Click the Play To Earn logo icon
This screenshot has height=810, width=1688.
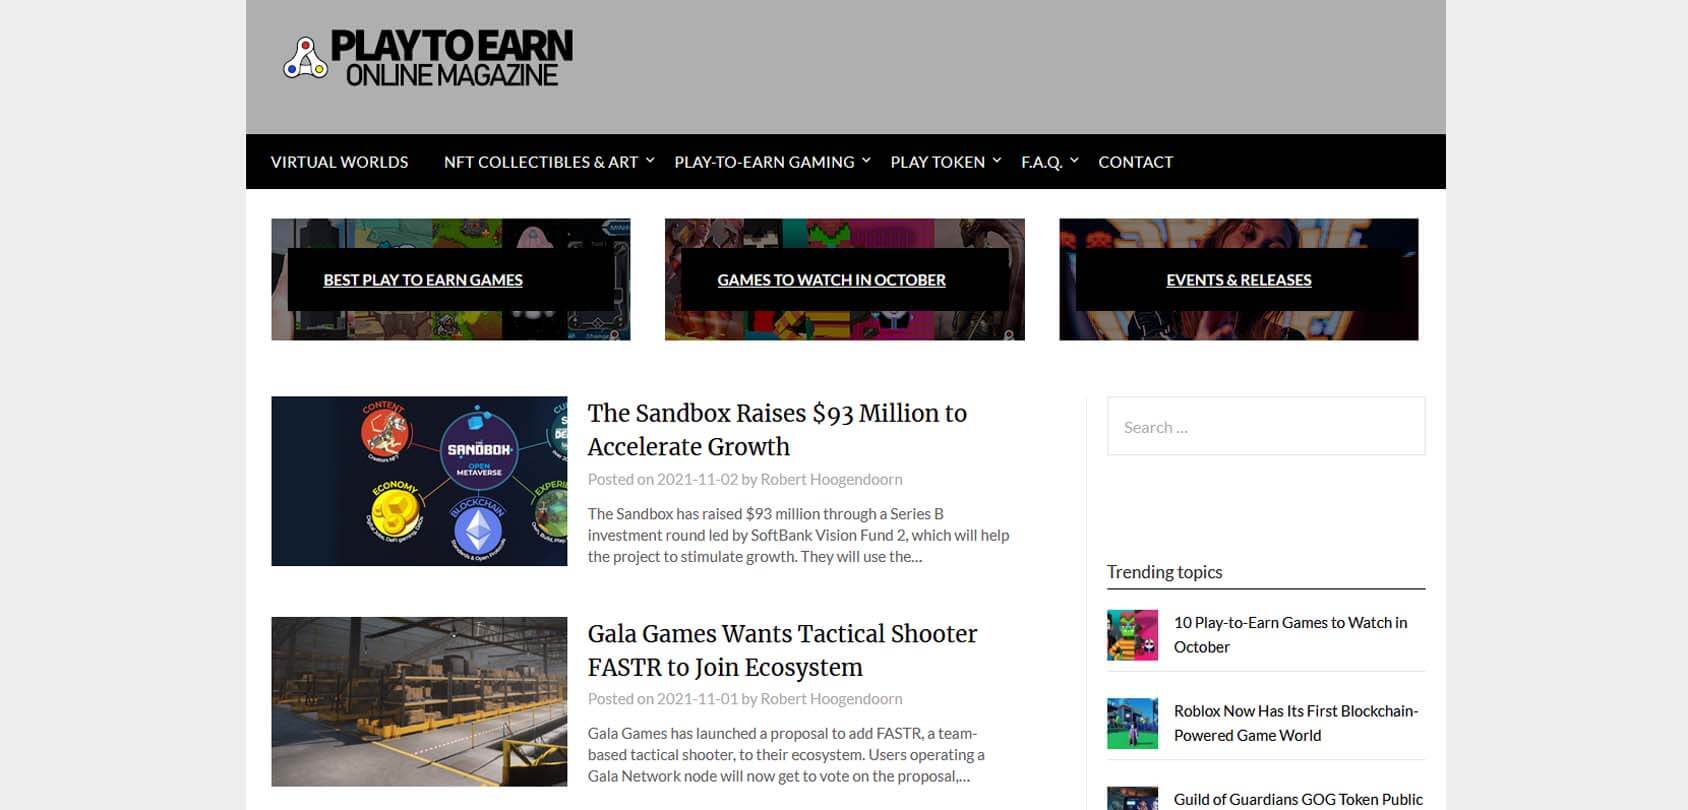[x=305, y=58]
